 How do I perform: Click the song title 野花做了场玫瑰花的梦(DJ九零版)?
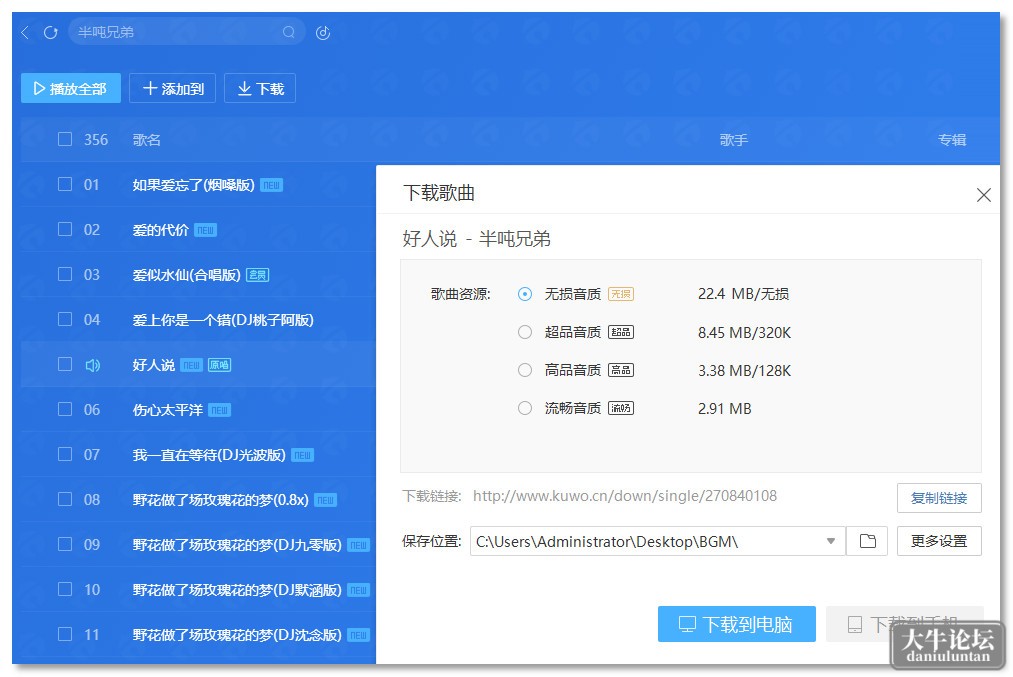coord(236,545)
